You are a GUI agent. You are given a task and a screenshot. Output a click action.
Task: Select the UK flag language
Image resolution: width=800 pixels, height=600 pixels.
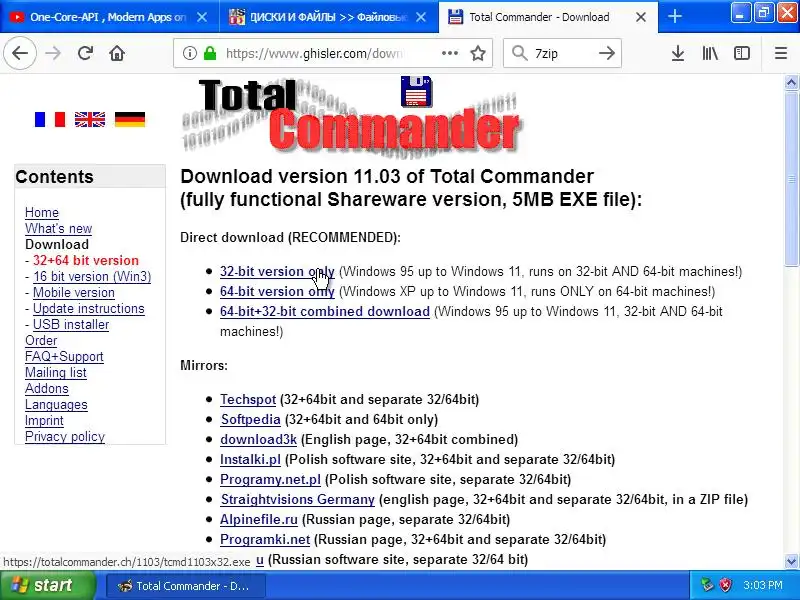pyautogui.click(x=90, y=119)
